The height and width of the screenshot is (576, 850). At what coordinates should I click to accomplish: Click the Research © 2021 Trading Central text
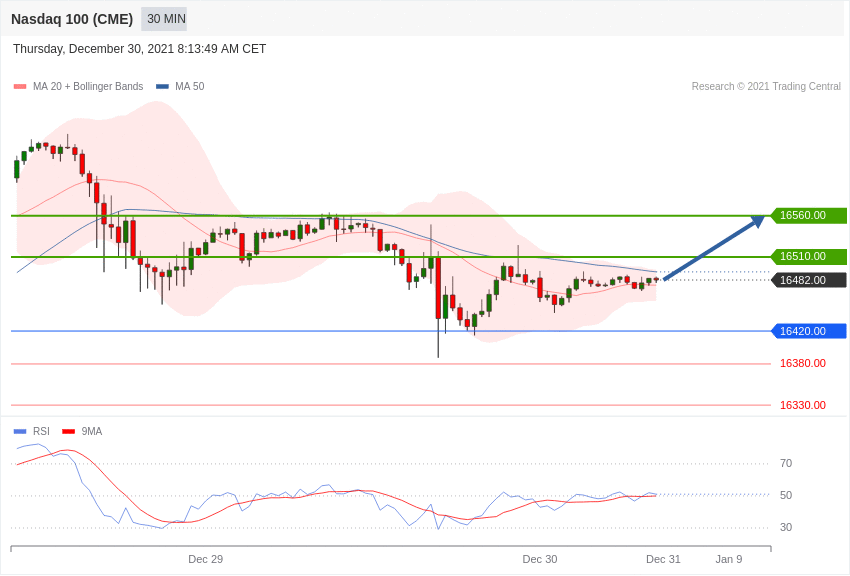coord(766,86)
